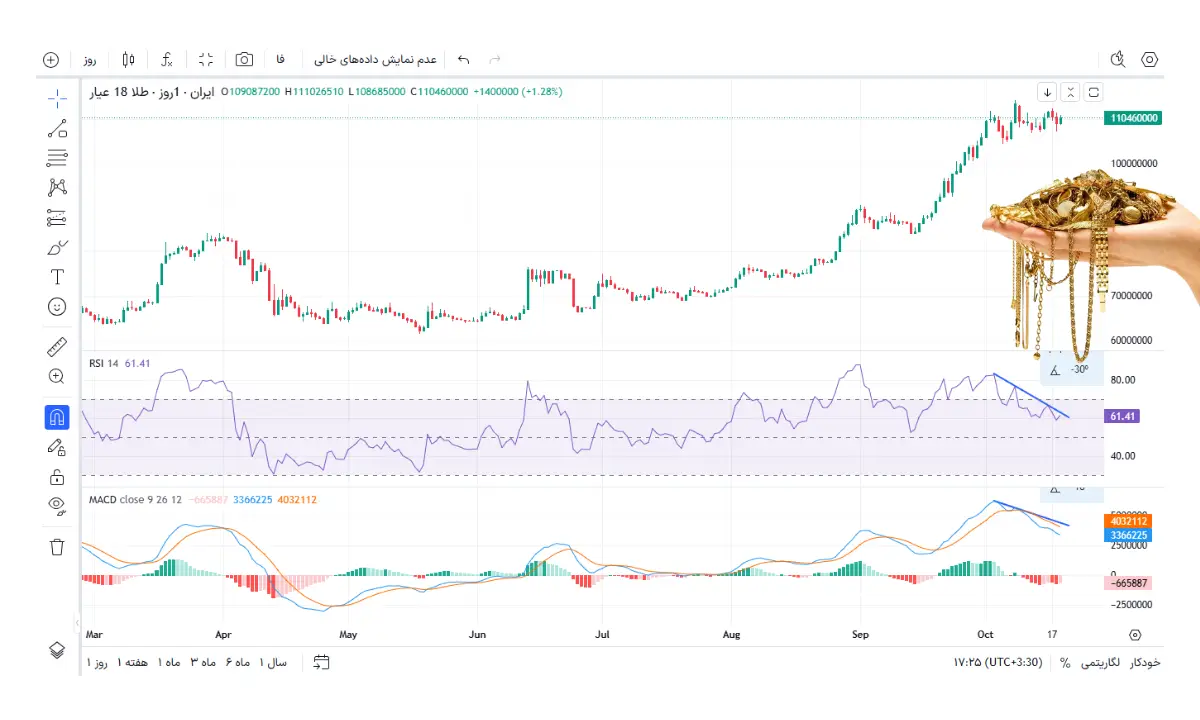
Task: Open the measure ruler tool
Action: pyautogui.click(x=57, y=347)
